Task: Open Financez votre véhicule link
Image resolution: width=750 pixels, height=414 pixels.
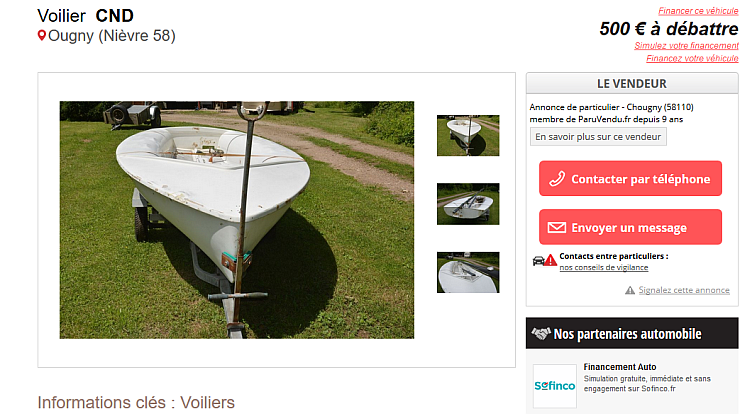Action: pos(692,58)
